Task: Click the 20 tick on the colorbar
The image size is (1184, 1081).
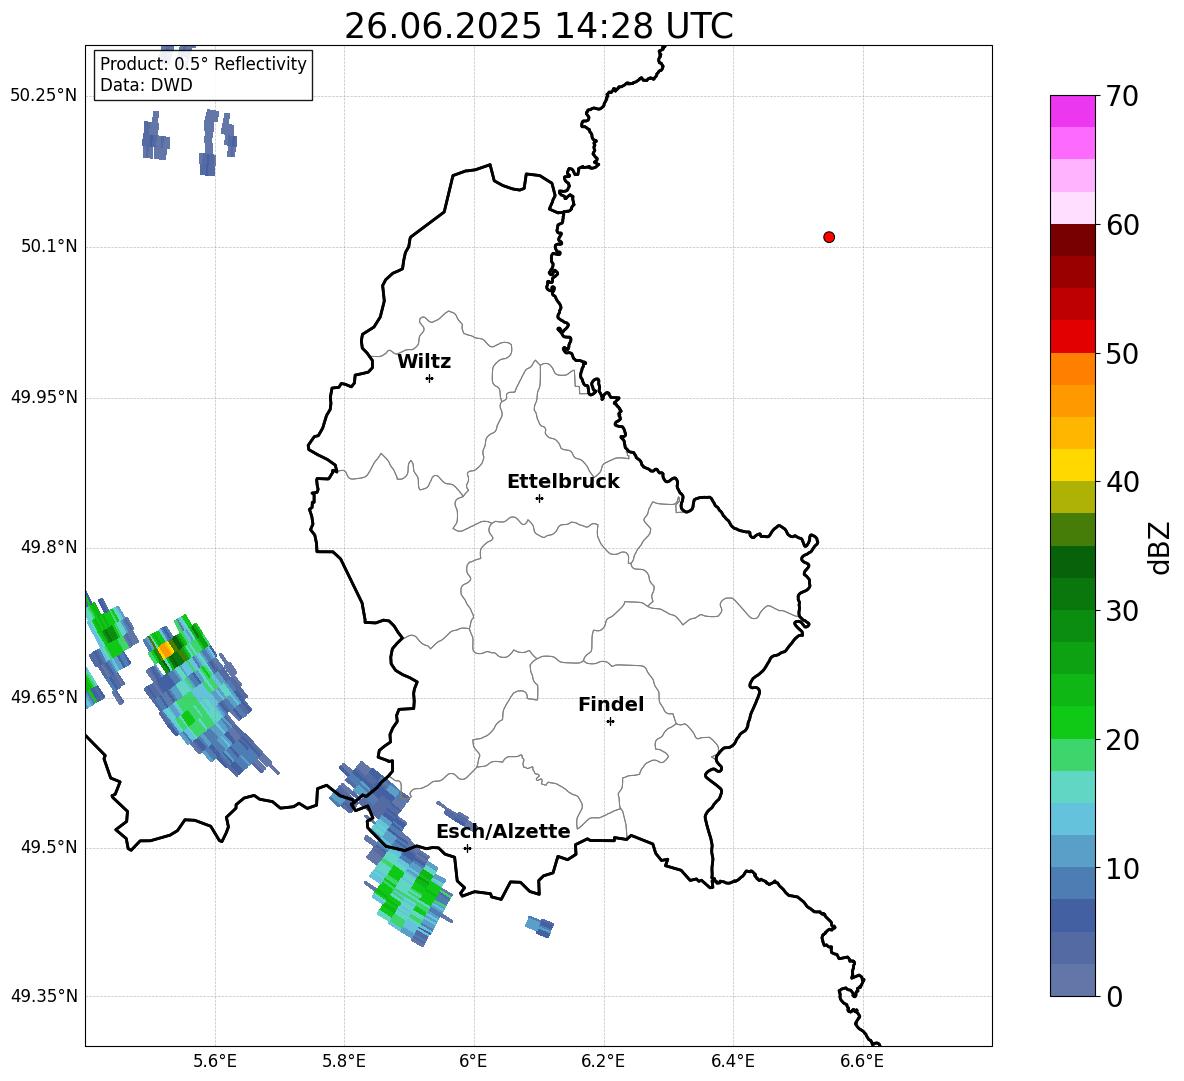Action: click(x=1122, y=740)
